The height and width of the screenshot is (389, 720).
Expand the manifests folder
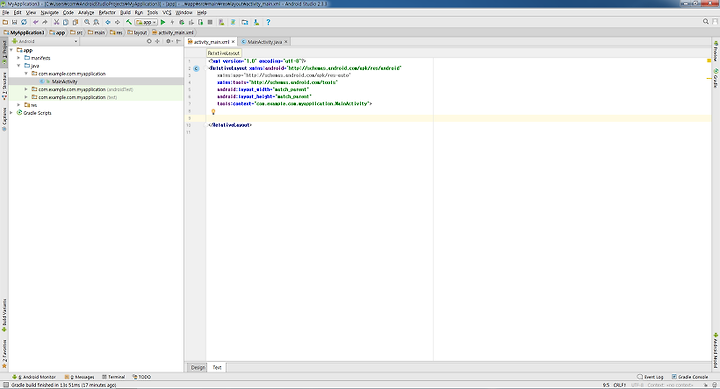click(x=19, y=58)
